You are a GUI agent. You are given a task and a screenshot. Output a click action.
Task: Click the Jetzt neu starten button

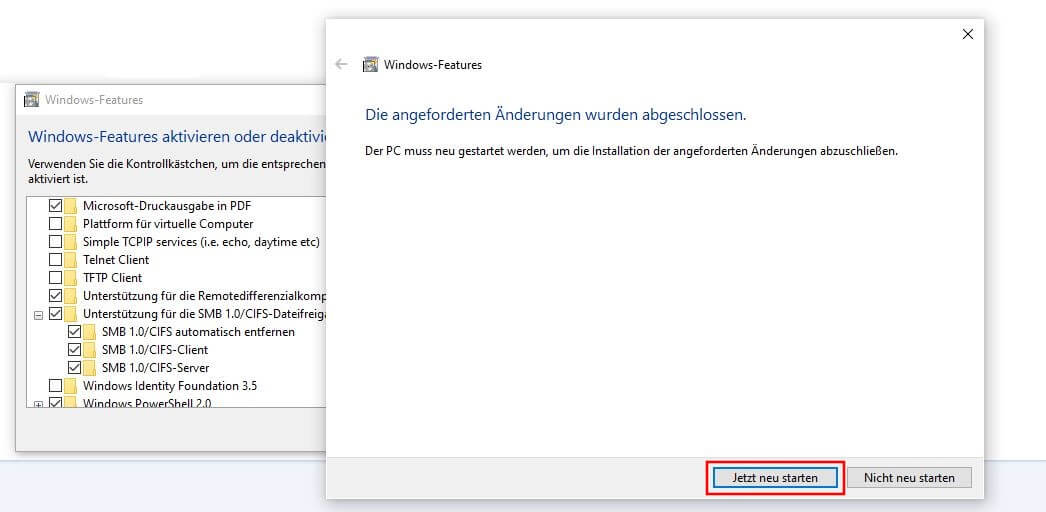[x=774, y=477]
